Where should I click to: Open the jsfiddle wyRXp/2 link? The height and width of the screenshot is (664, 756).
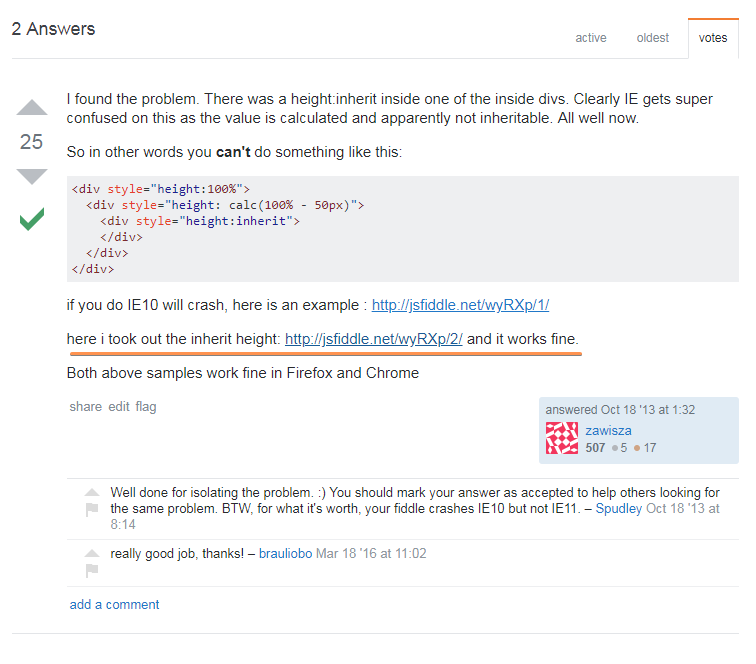coord(374,339)
